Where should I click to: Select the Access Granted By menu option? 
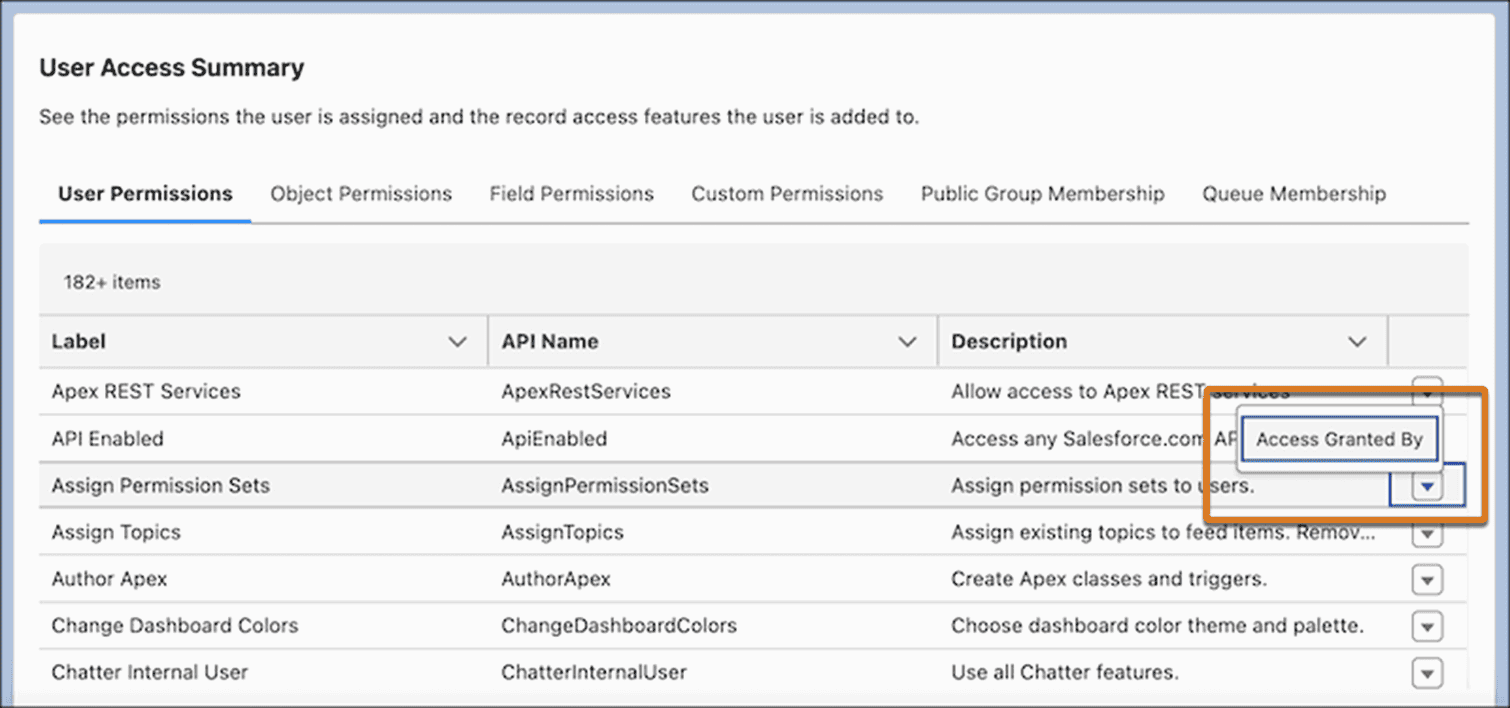[x=1339, y=439]
